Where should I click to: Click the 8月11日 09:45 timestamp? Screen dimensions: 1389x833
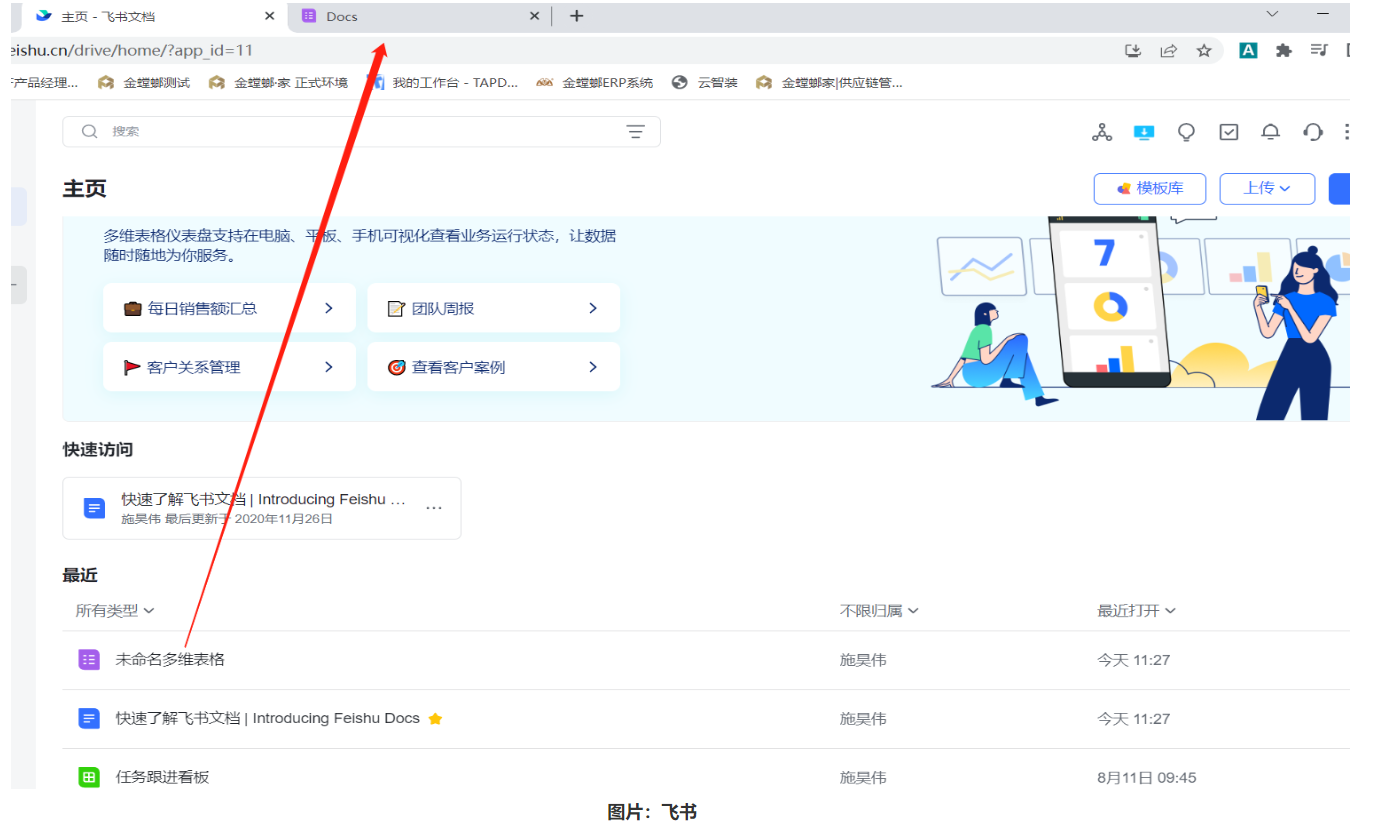coord(1147,777)
